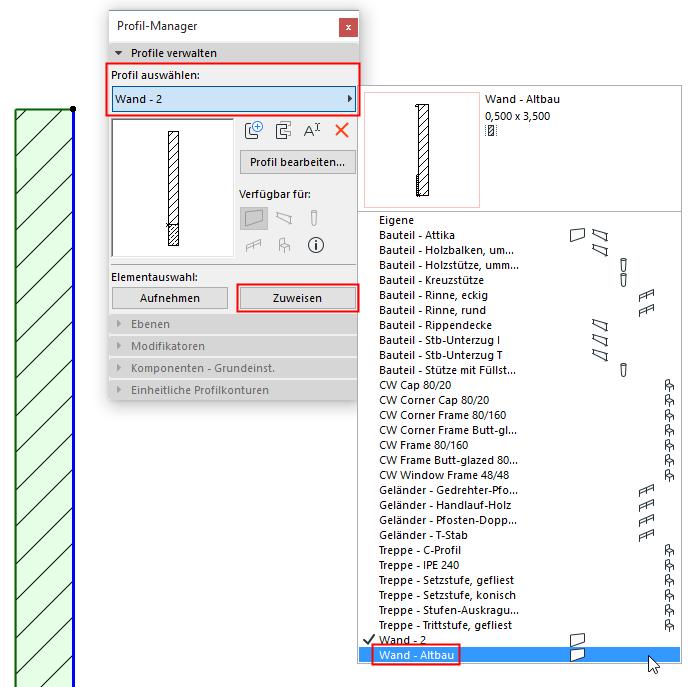Select Bauteil - Kreuzstütze profile
The width and height of the screenshot is (690, 687).
point(519,280)
